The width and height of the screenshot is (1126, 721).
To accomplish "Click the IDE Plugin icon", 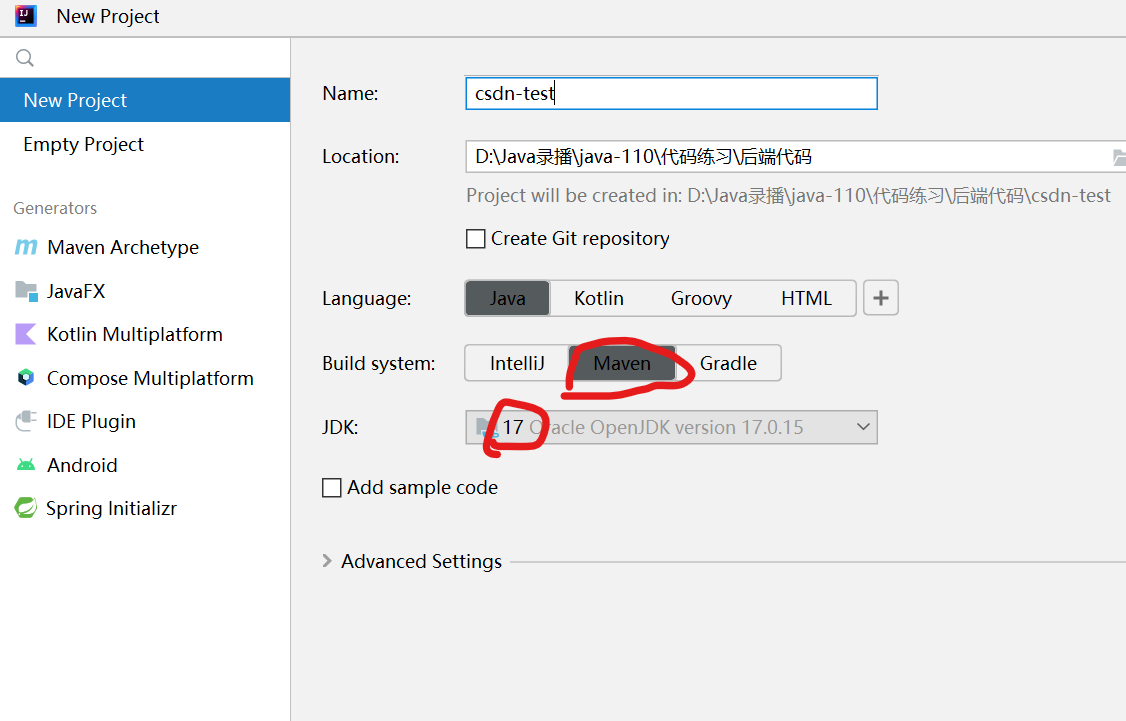I will click(26, 421).
